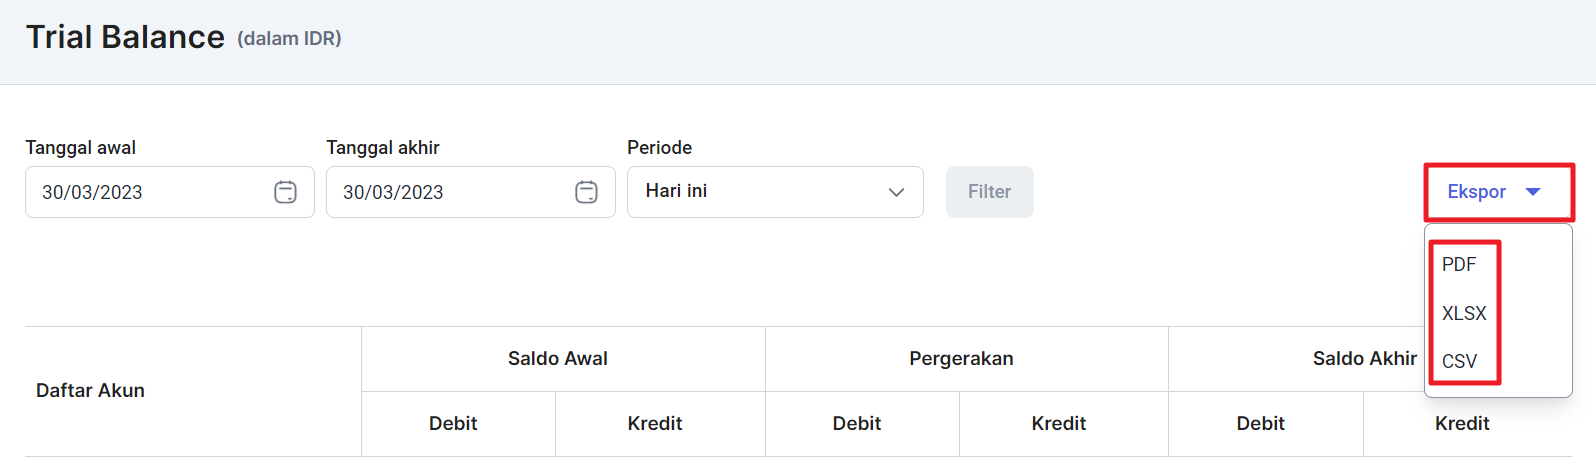Screen dimensions: 1596x472
Task: Click the Filter button
Action: point(990,192)
